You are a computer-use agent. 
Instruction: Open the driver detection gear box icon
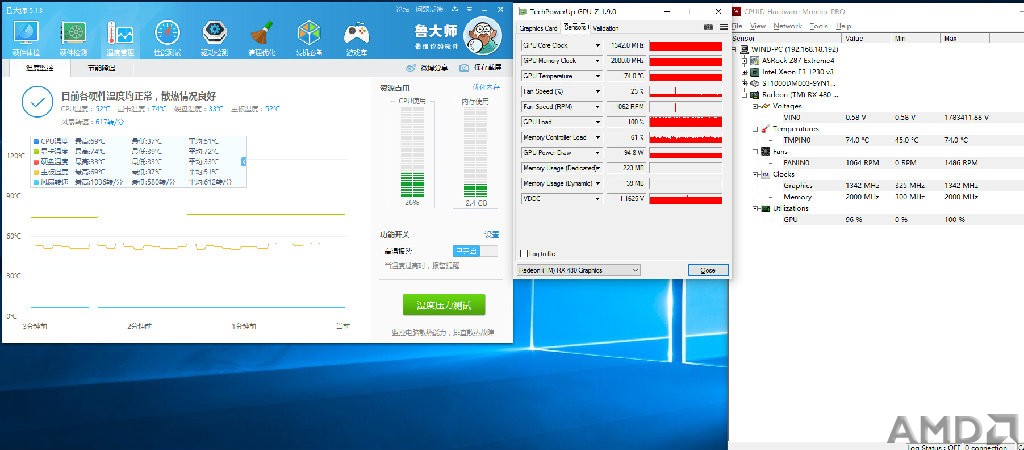tap(214, 33)
